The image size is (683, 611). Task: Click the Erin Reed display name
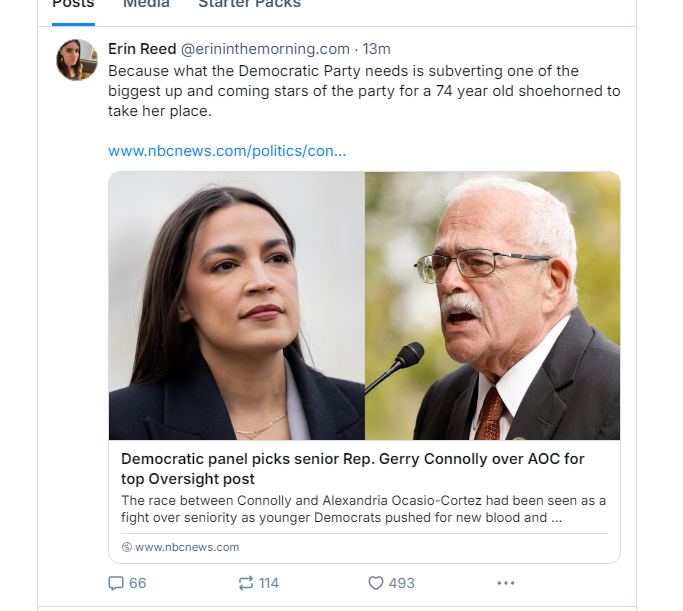141,49
